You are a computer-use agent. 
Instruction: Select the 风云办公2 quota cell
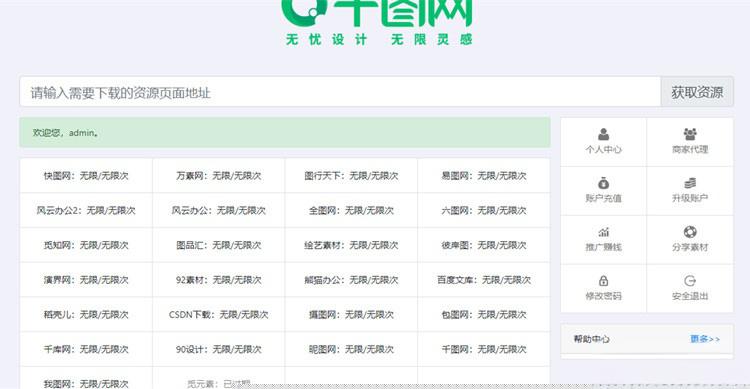coord(86,210)
